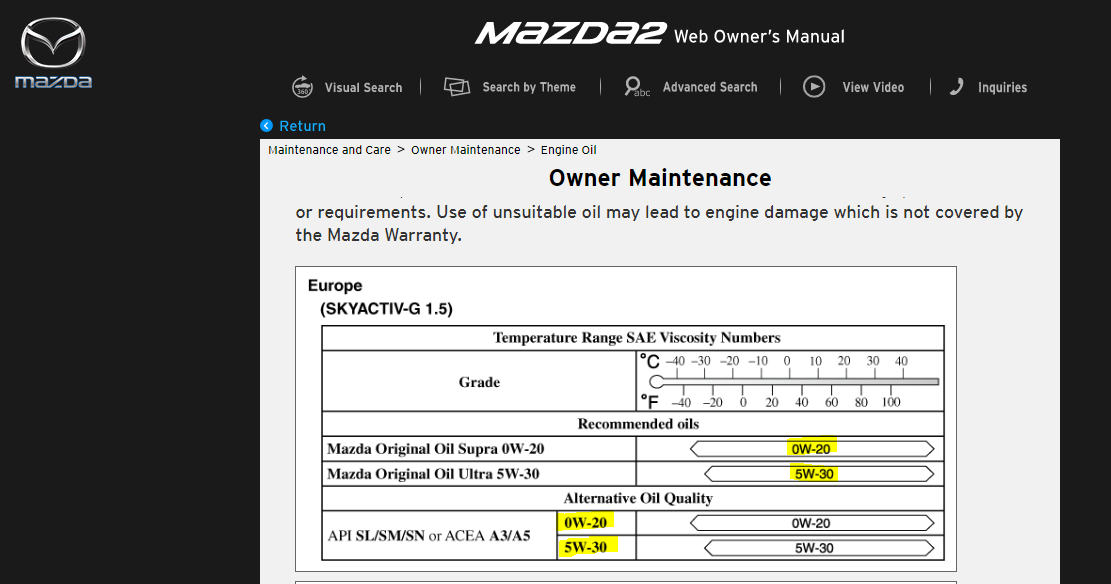1111x584 pixels.
Task: Go to the Inquiries page
Action: click(x=1002, y=88)
